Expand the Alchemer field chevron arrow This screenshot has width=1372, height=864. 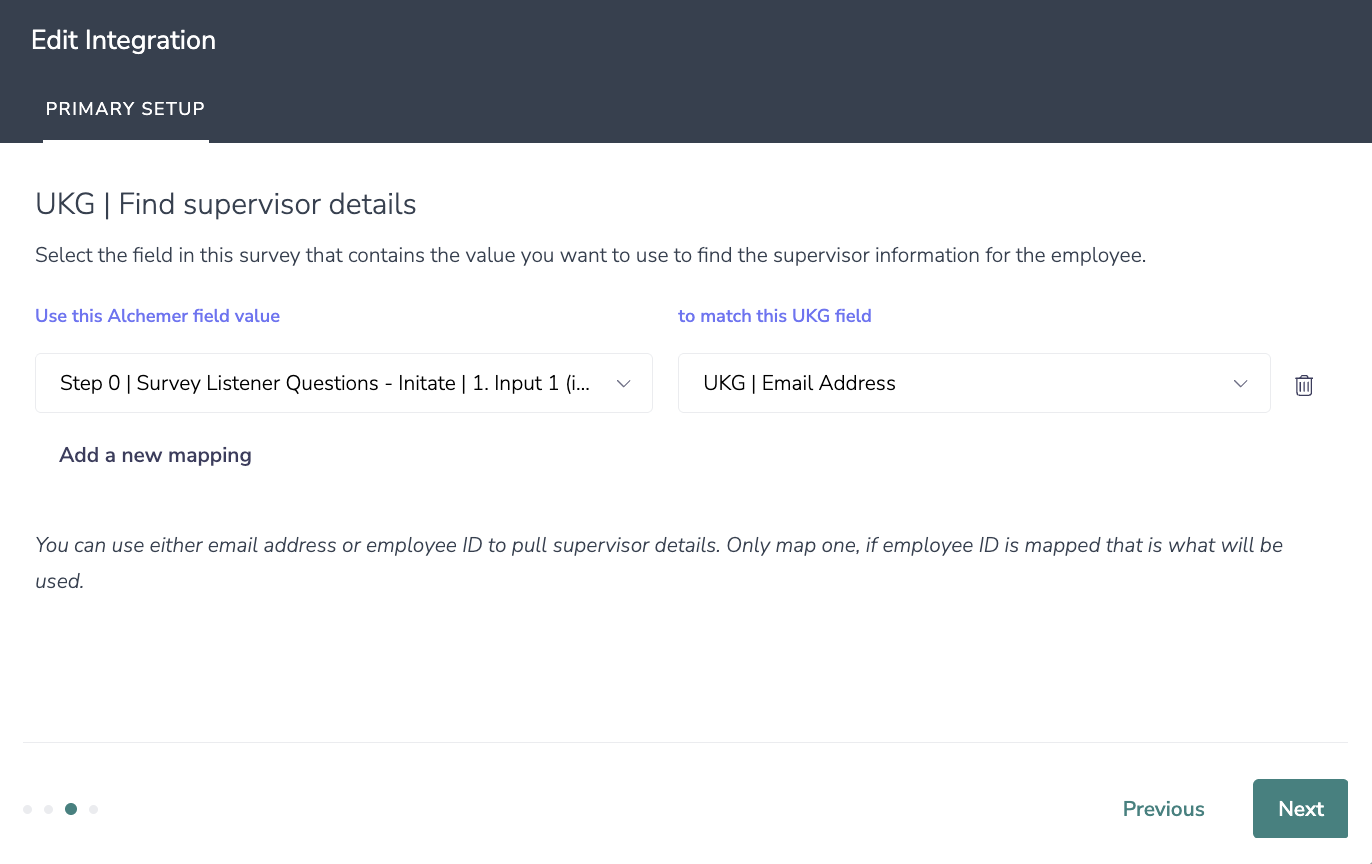pos(623,383)
